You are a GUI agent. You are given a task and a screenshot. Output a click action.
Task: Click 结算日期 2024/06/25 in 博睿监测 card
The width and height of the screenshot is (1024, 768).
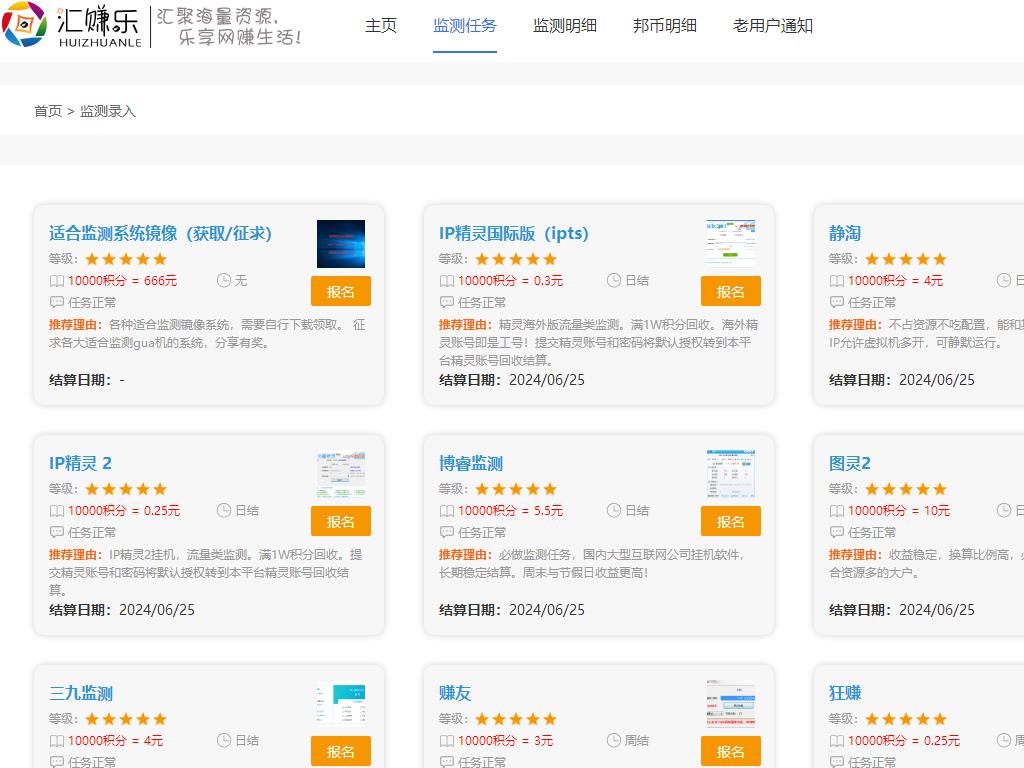(512, 610)
